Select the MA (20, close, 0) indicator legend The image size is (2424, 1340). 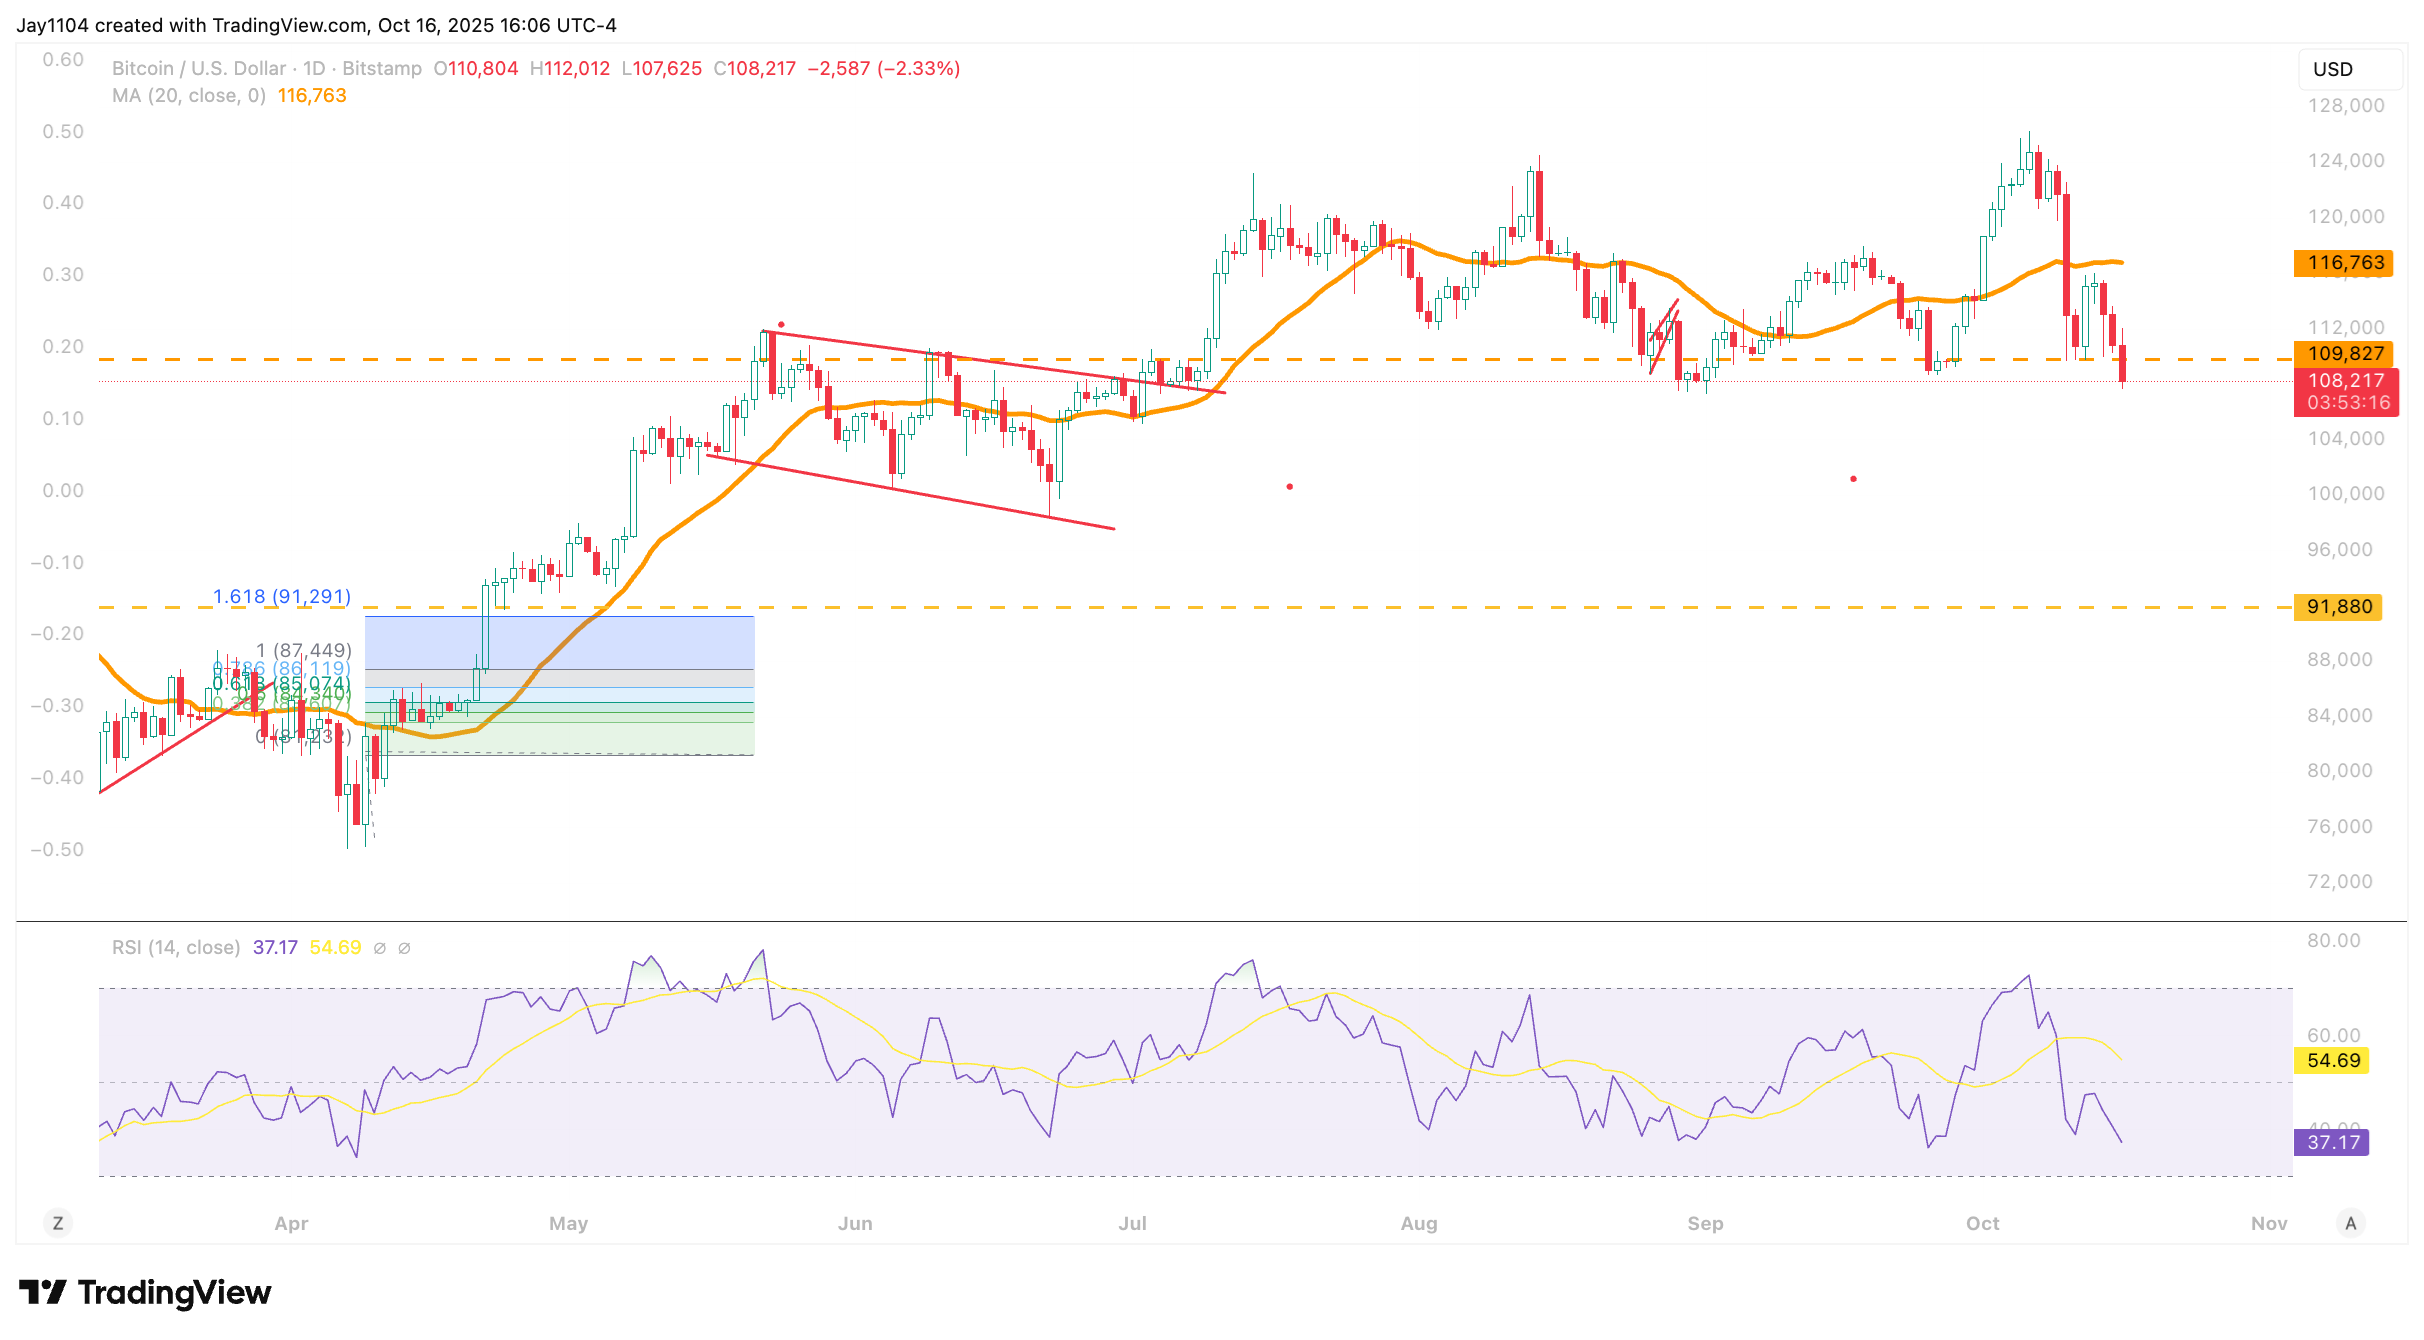[188, 96]
